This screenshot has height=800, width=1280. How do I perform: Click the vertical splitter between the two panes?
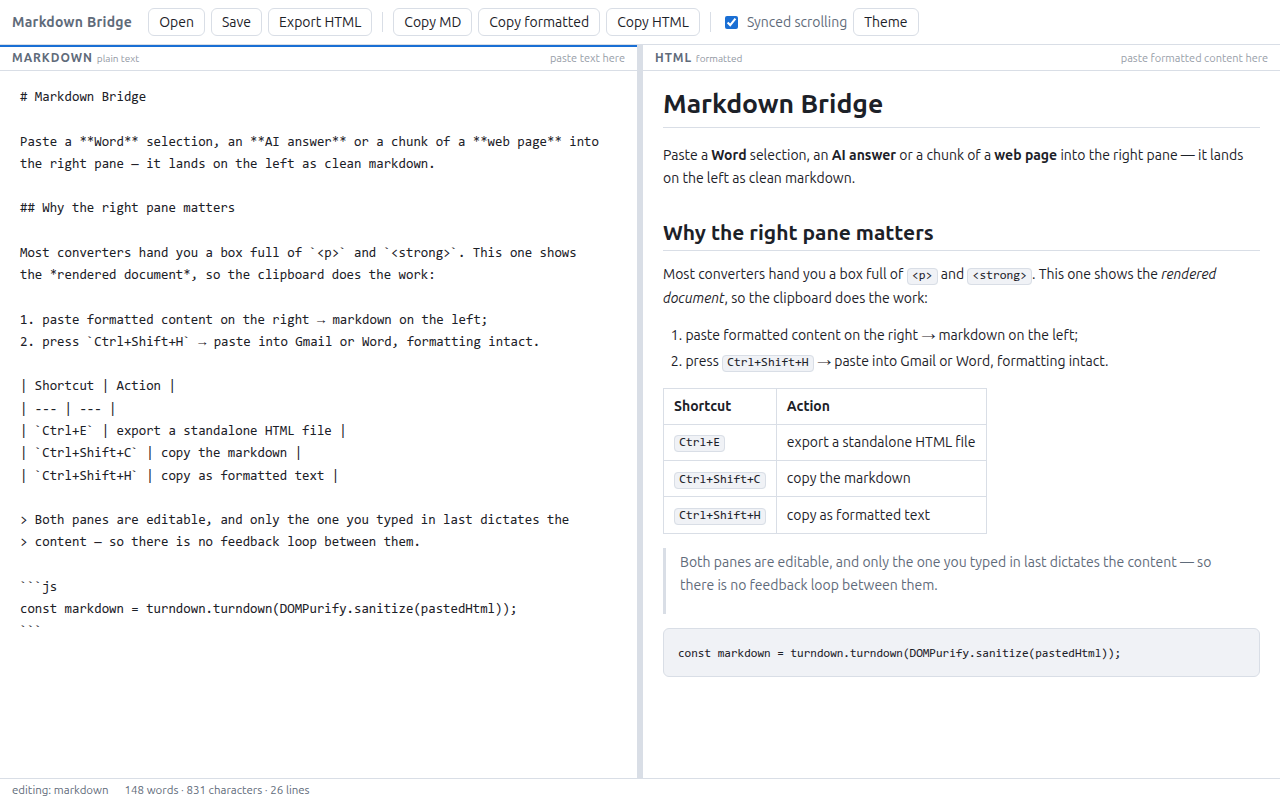click(640, 411)
